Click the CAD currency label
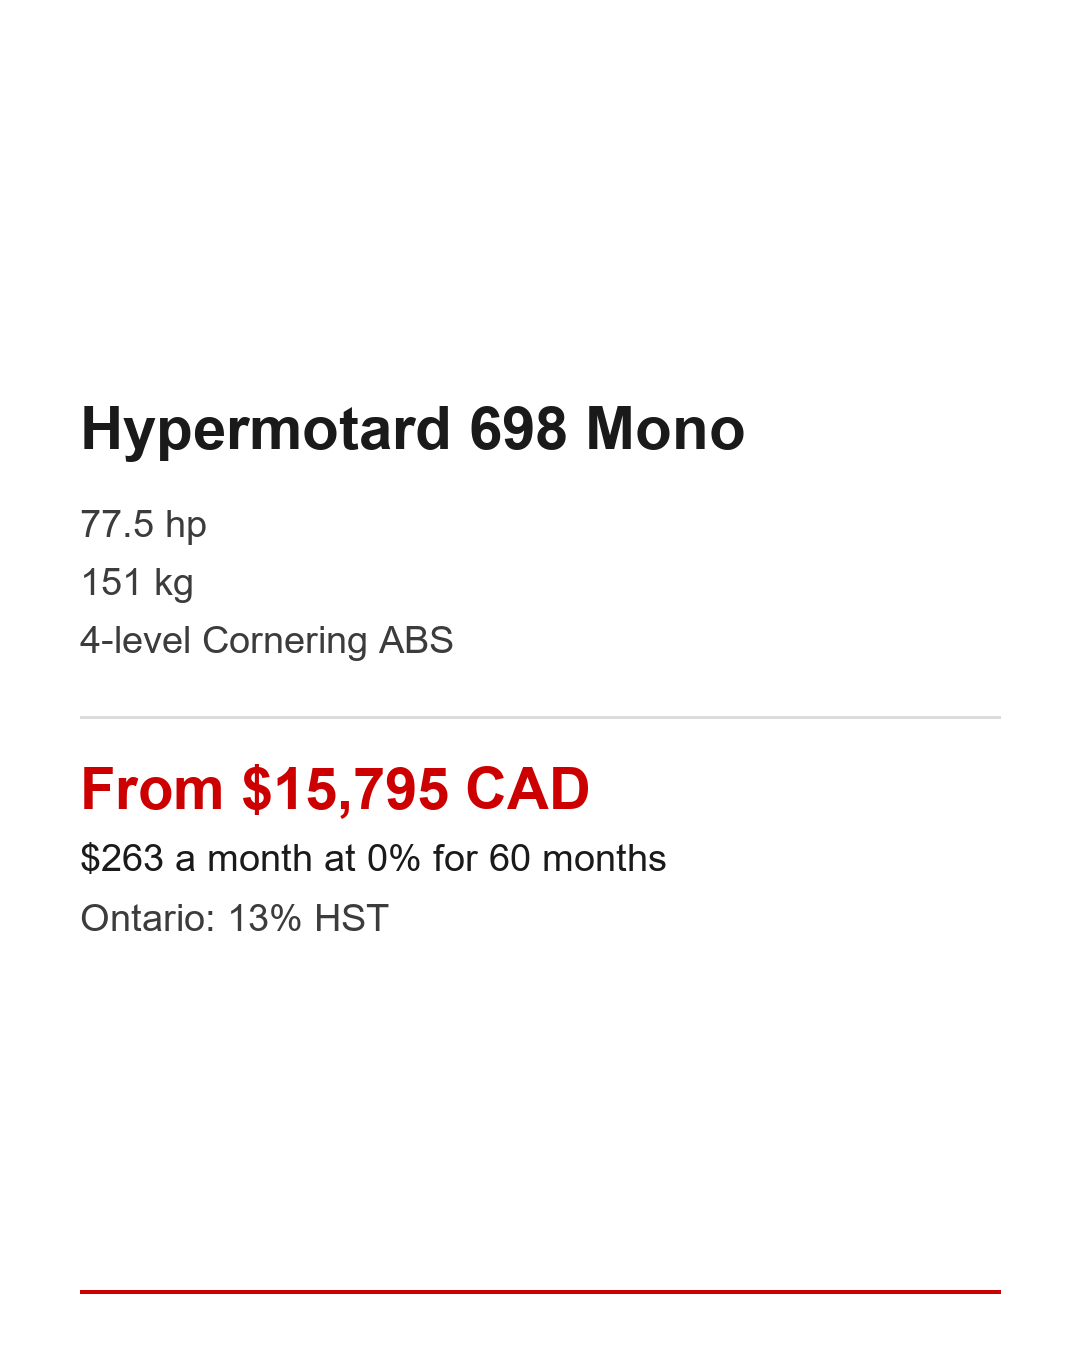Viewport: 1080px width, 1350px height. click(x=527, y=789)
